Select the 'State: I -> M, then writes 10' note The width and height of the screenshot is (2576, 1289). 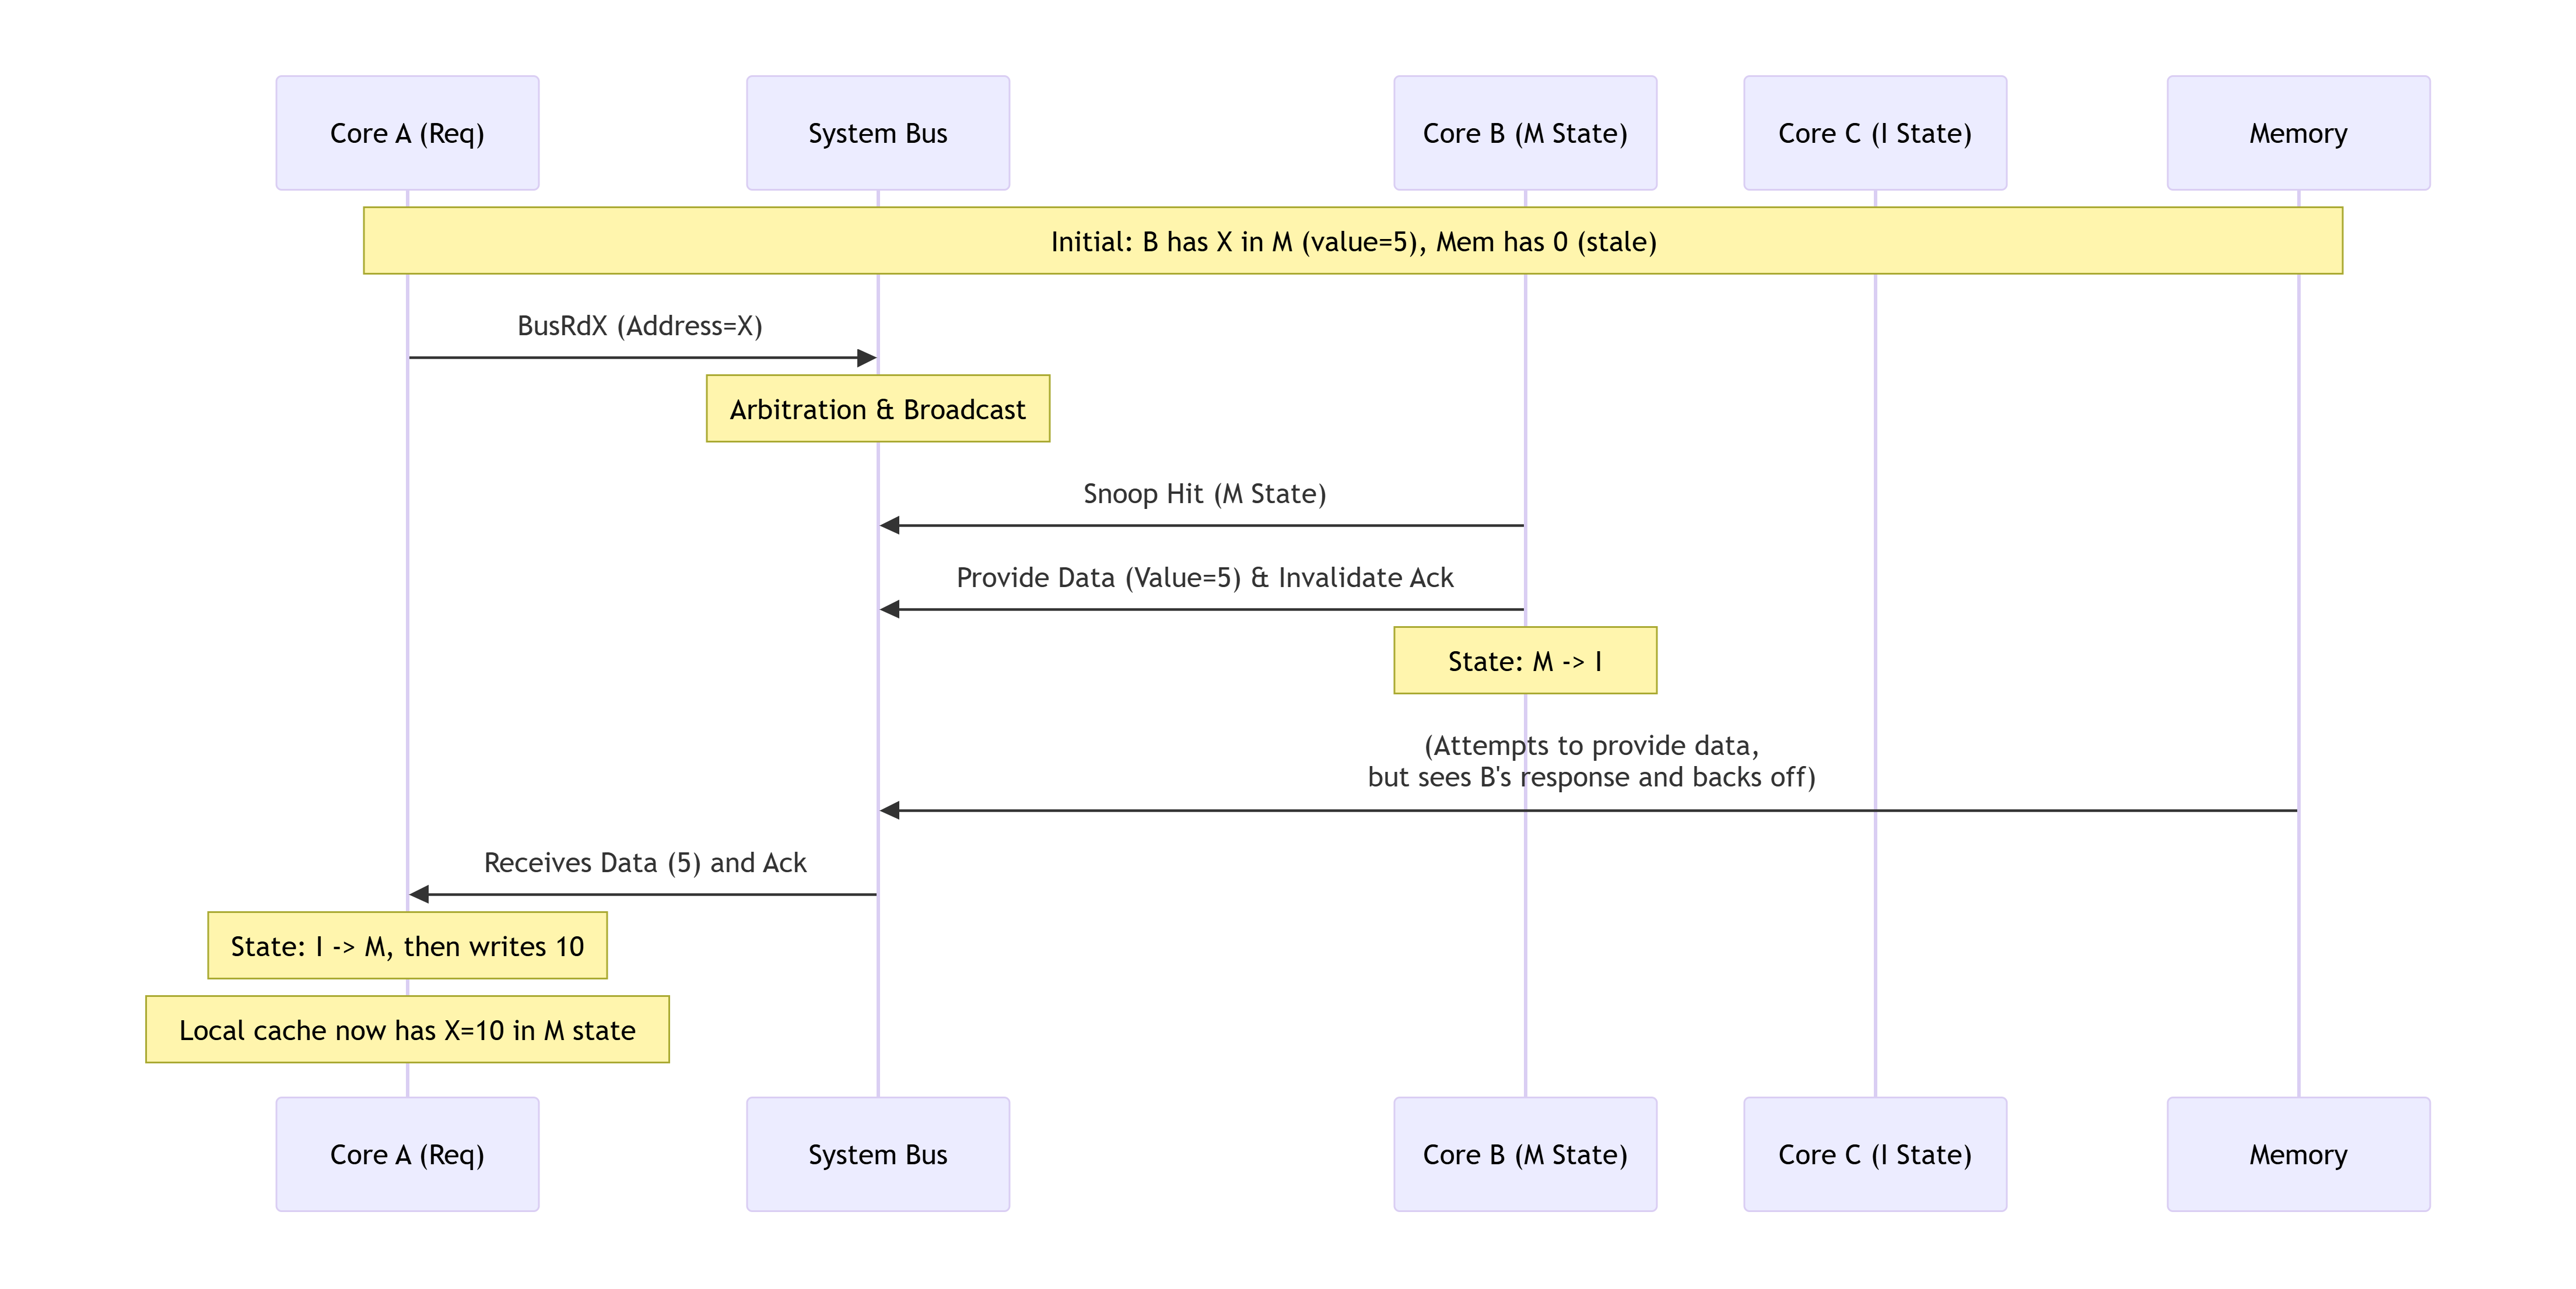coord(407,946)
